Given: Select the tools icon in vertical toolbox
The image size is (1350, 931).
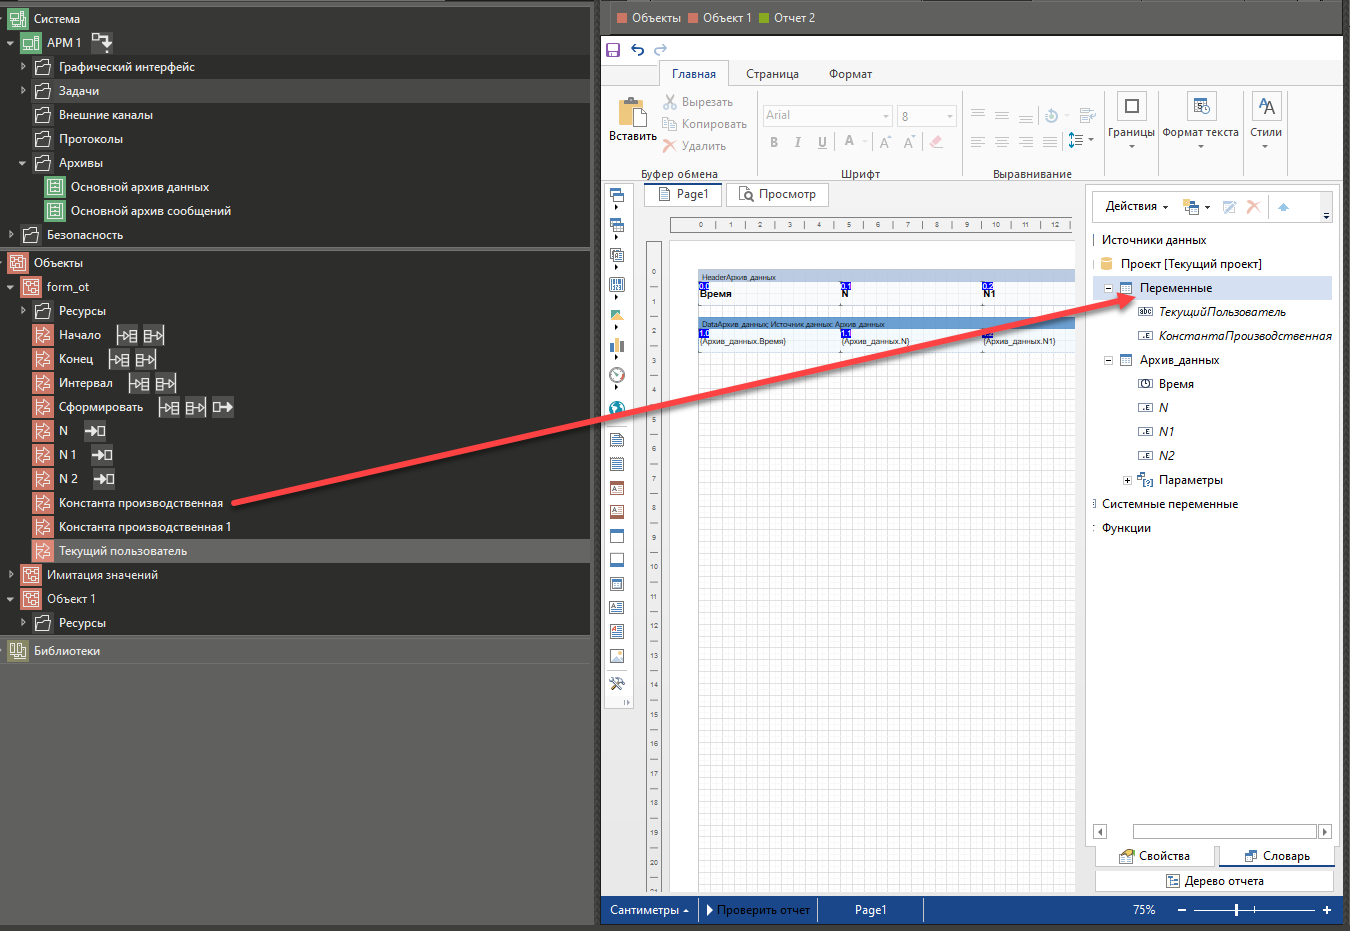Looking at the screenshot, I should [x=617, y=684].
